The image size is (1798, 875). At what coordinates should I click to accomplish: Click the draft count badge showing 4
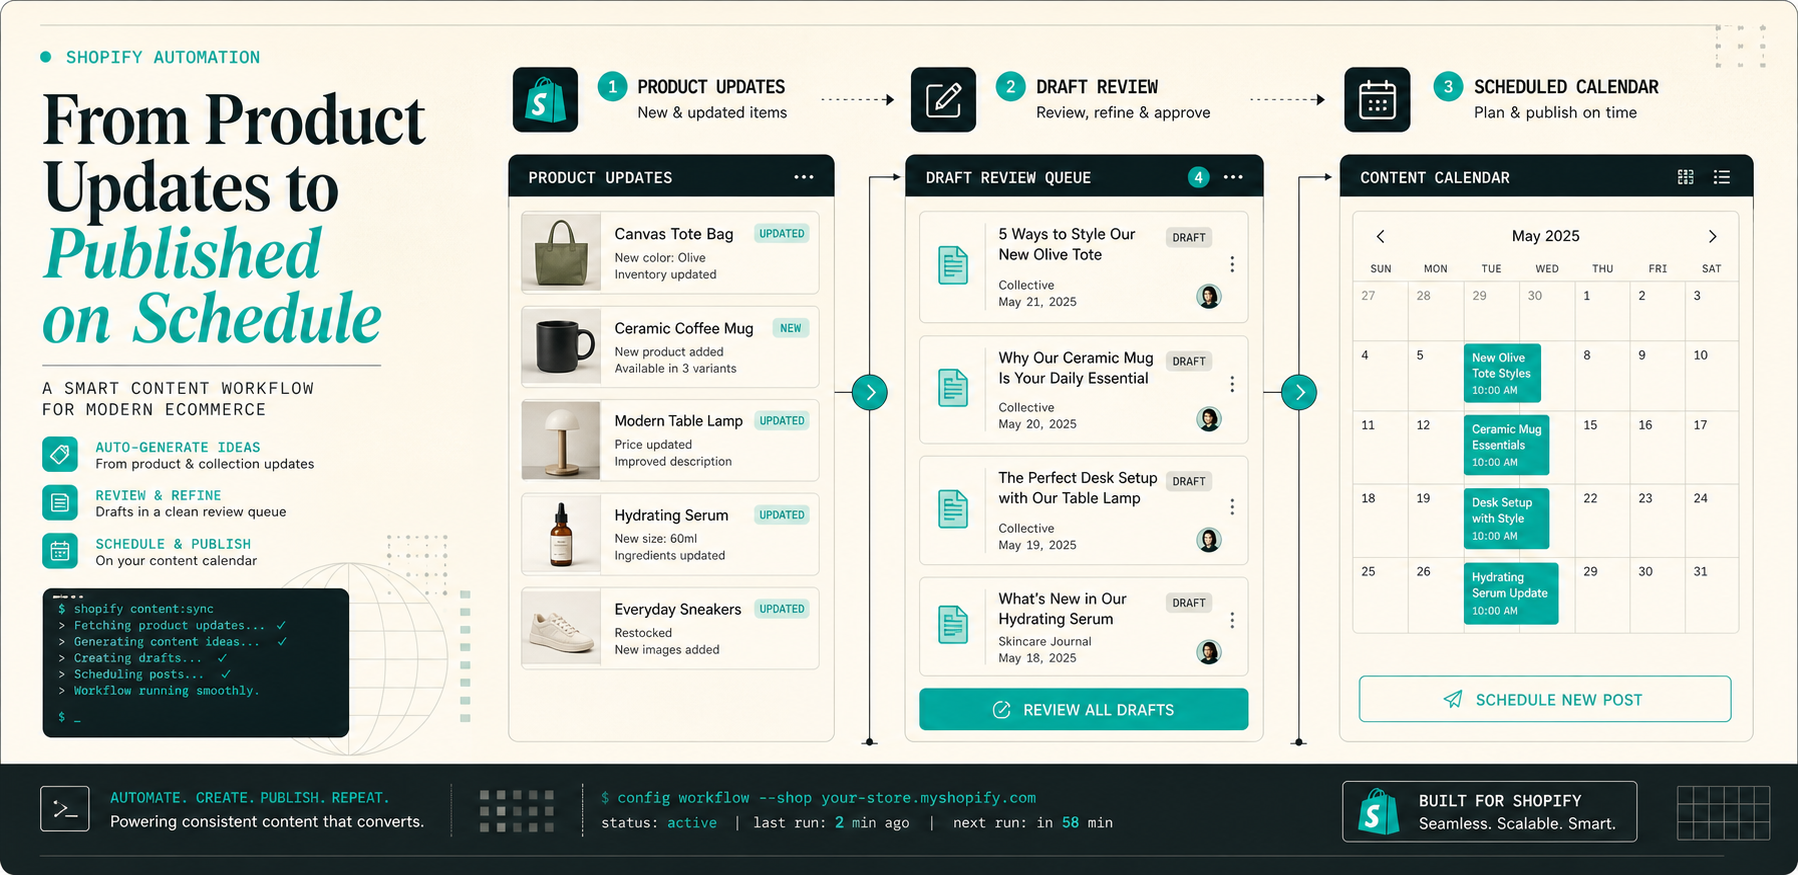tap(1198, 177)
